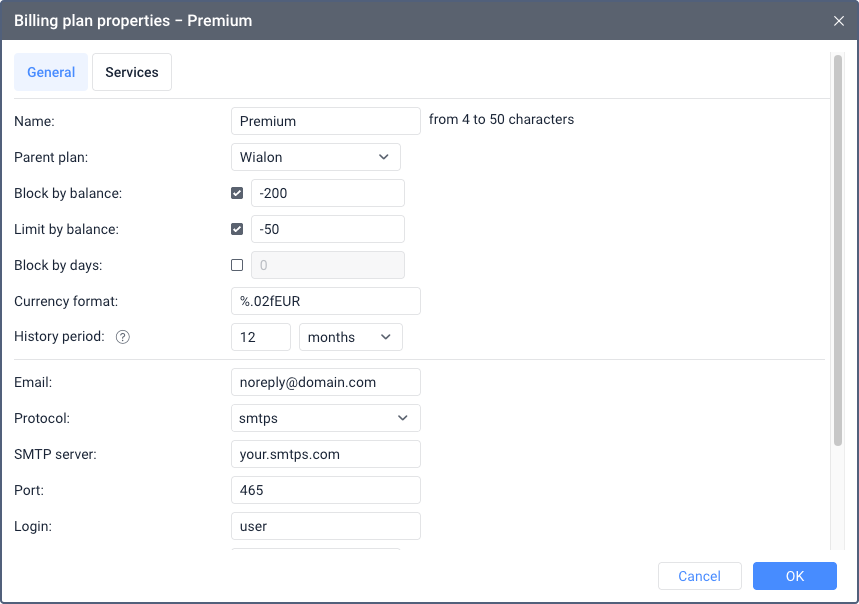Enable the Block by days checkbox
The height and width of the screenshot is (604, 859).
click(237, 265)
